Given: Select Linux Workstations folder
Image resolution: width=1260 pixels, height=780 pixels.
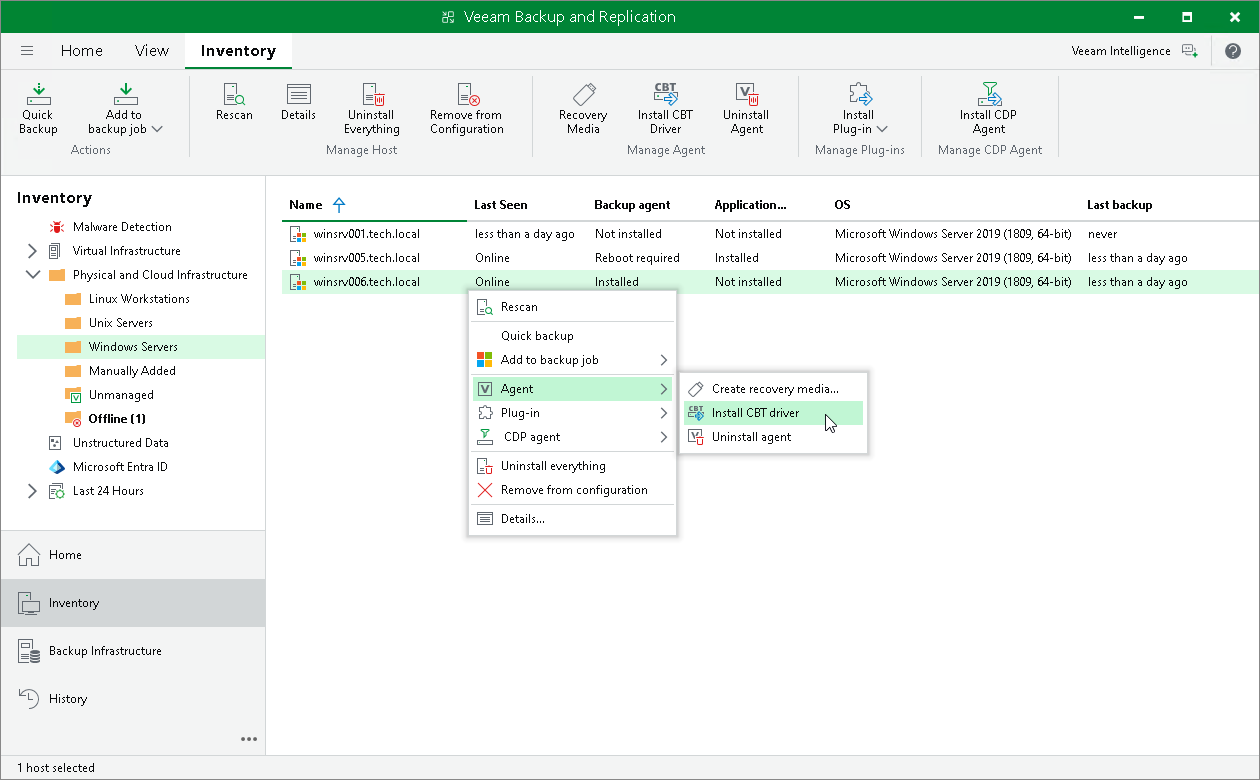Looking at the screenshot, I should pyautogui.click(x=139, y=299).
